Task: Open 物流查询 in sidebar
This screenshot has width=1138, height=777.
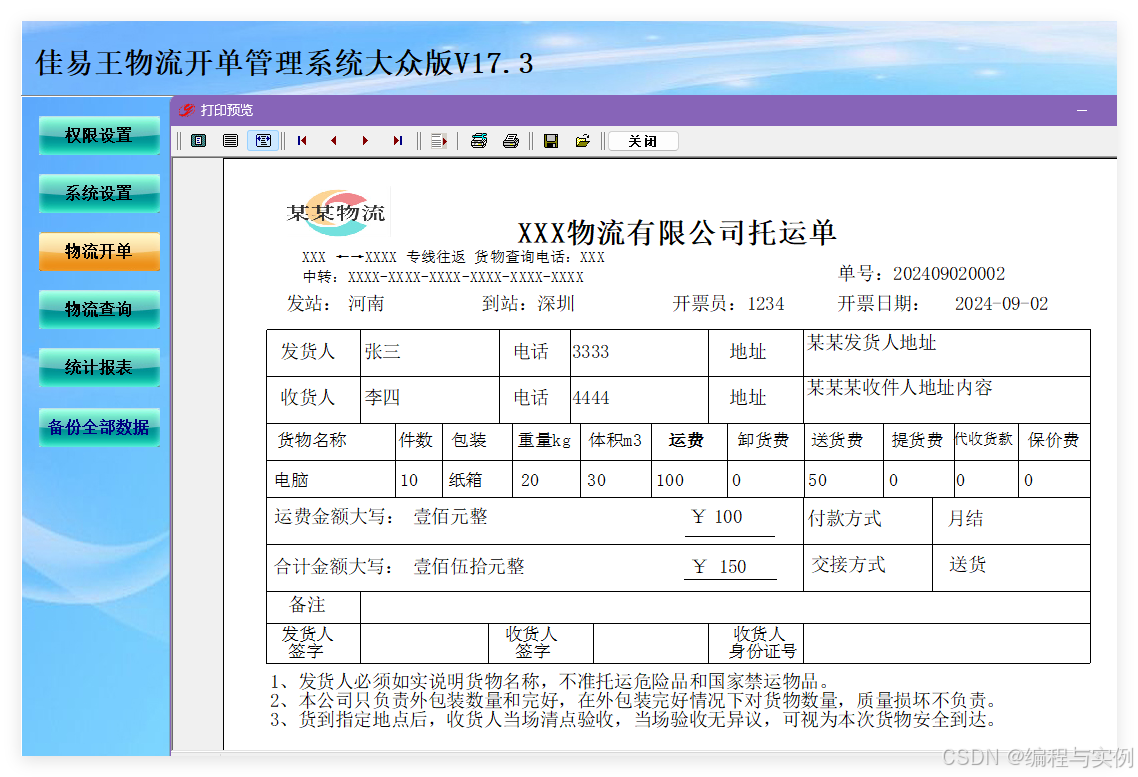Action: click(99, 310)
